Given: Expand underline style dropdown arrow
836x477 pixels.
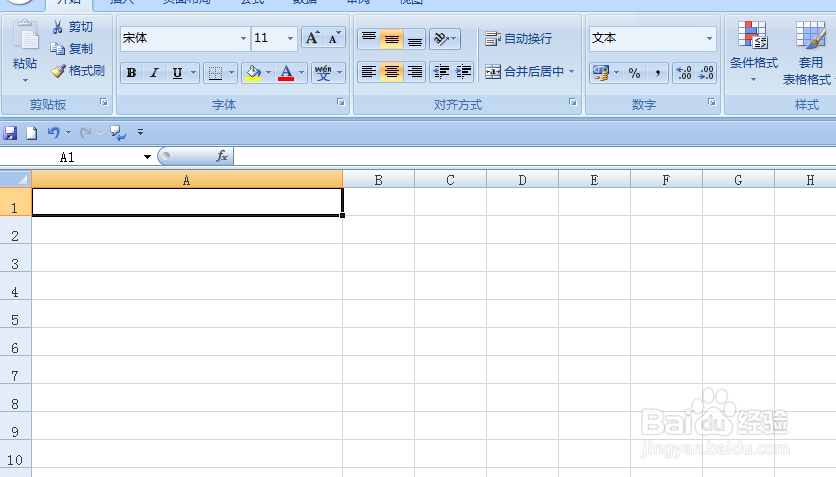Looking at the screenshot, I should point(194,73).
